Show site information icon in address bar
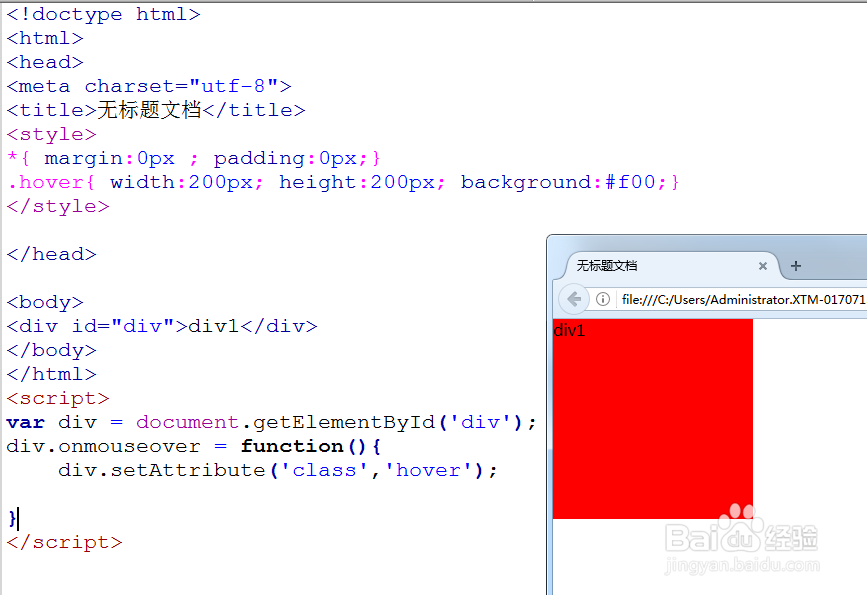Viewport: 867px width, 595px height. [603, 299]
